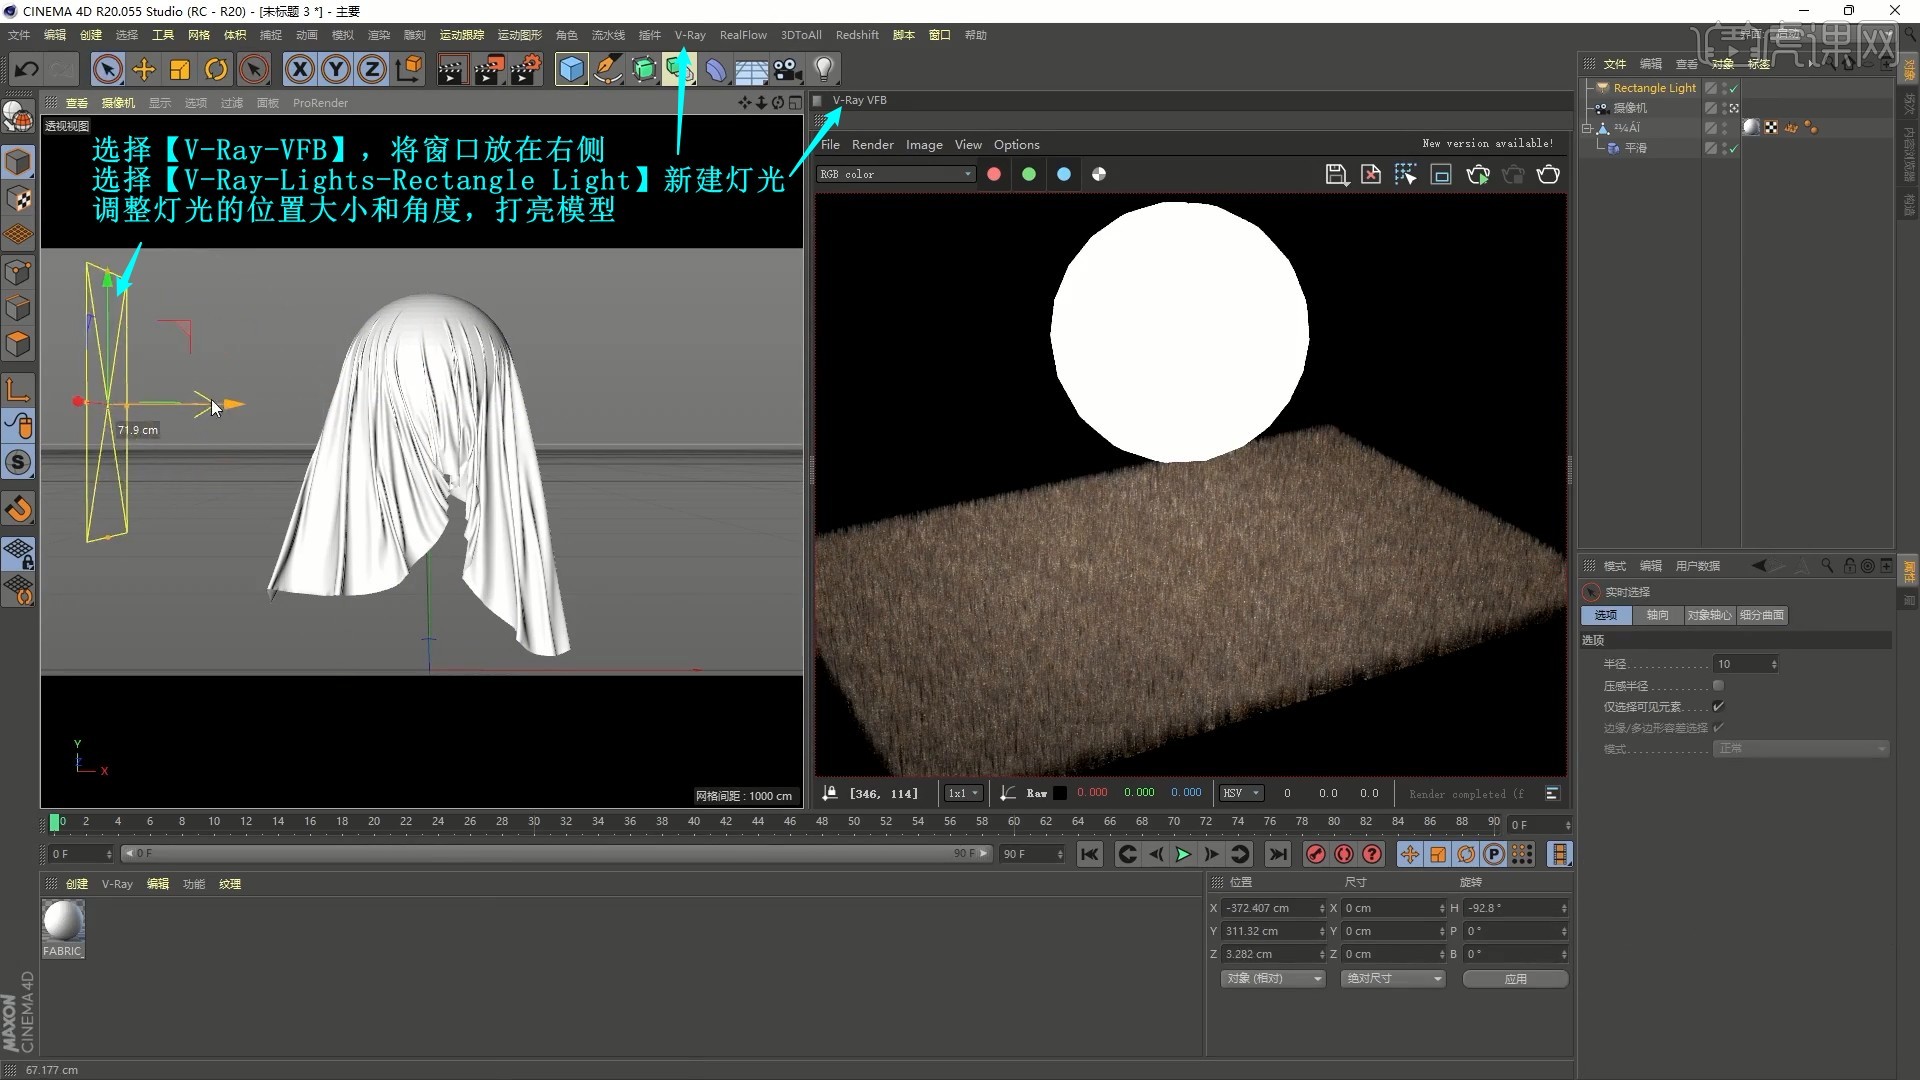Switch to the 轴向 tab in right panel
Screen dimensions: 1920x1080
pos(1657,615)
